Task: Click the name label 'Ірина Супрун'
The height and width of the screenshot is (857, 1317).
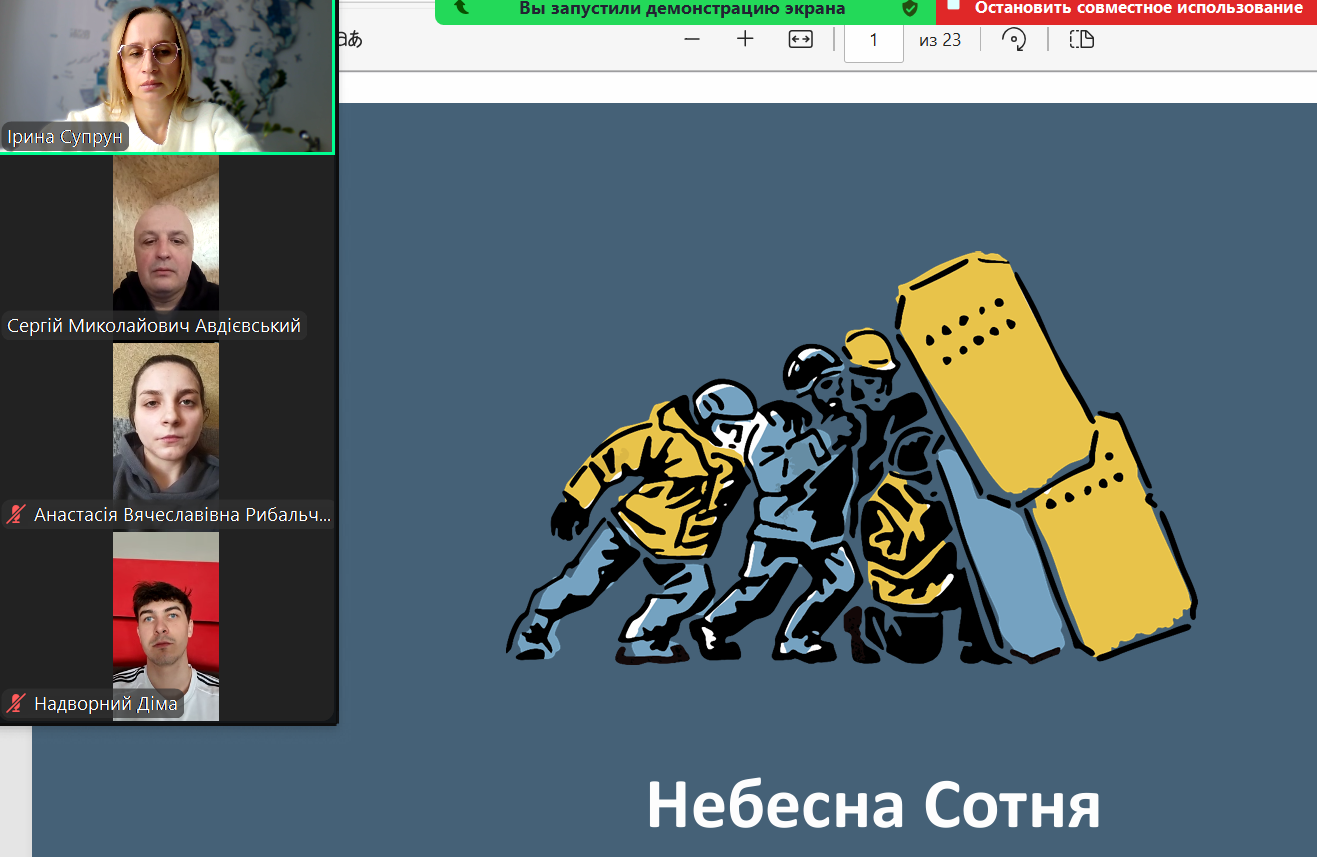Action: [65, 137]
